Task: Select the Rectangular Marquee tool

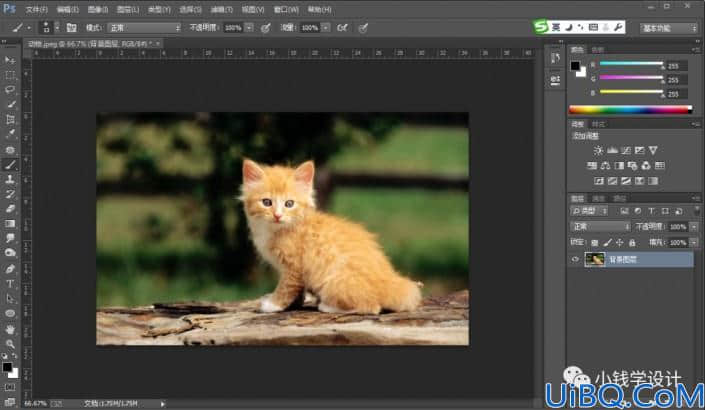Action: 10,75
